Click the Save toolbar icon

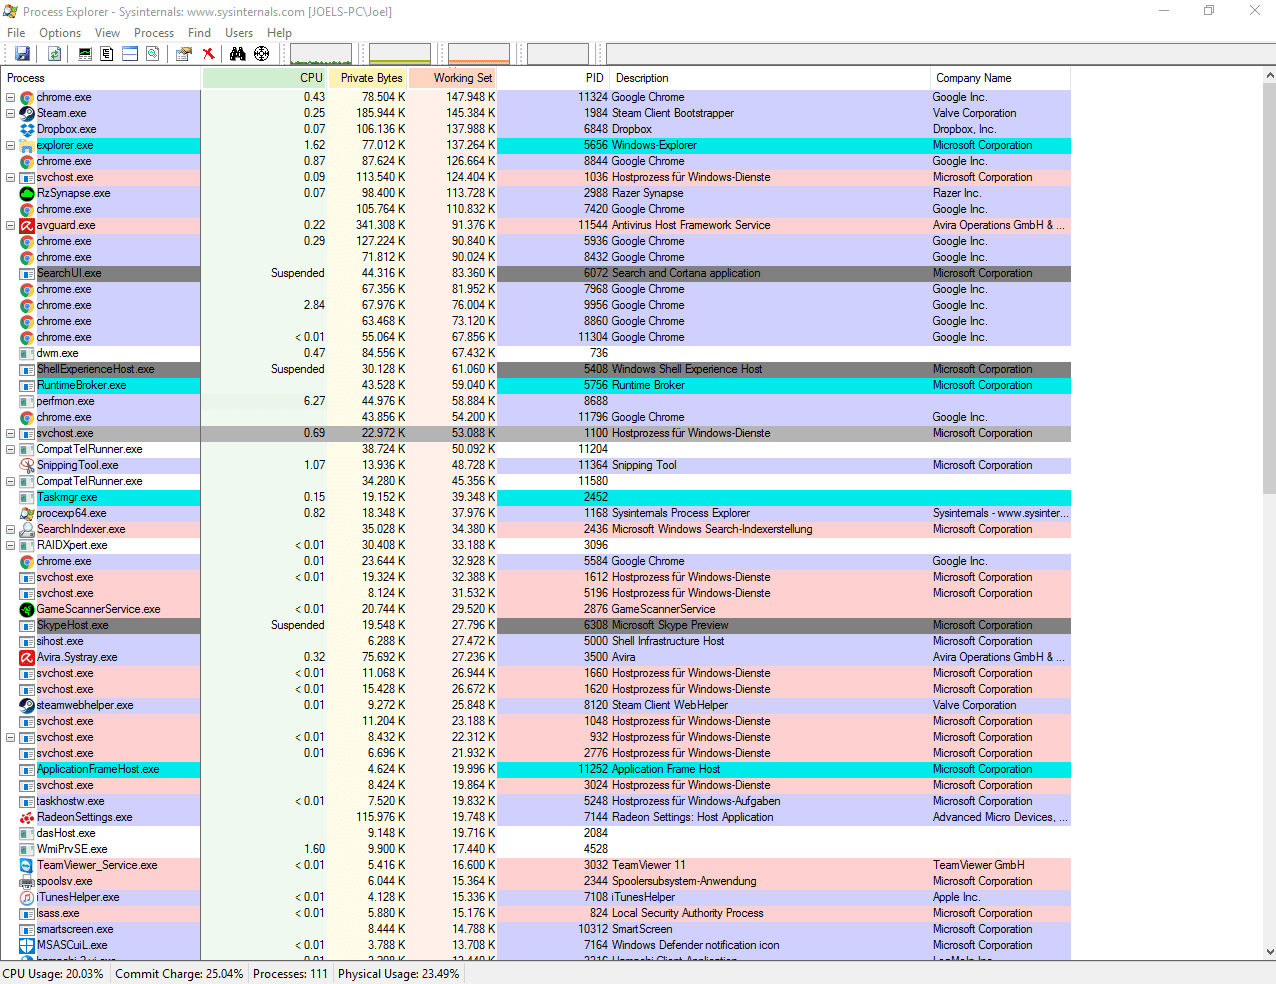[x=22, y=54]
